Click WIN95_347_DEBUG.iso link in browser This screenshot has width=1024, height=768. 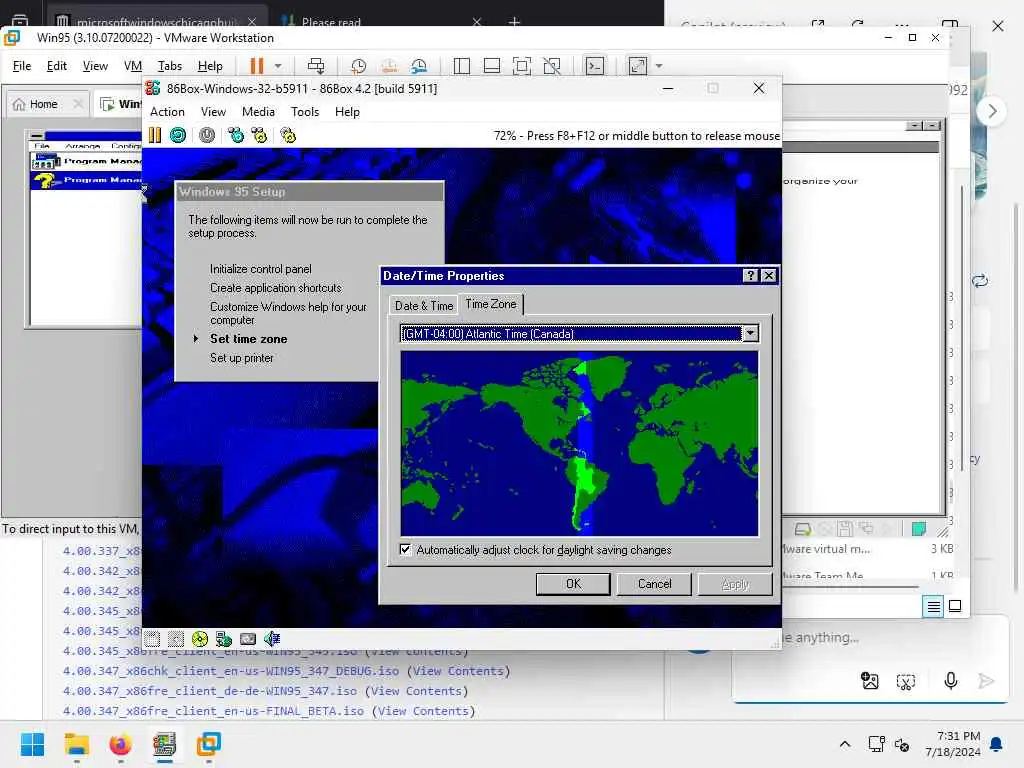(231, 671)
